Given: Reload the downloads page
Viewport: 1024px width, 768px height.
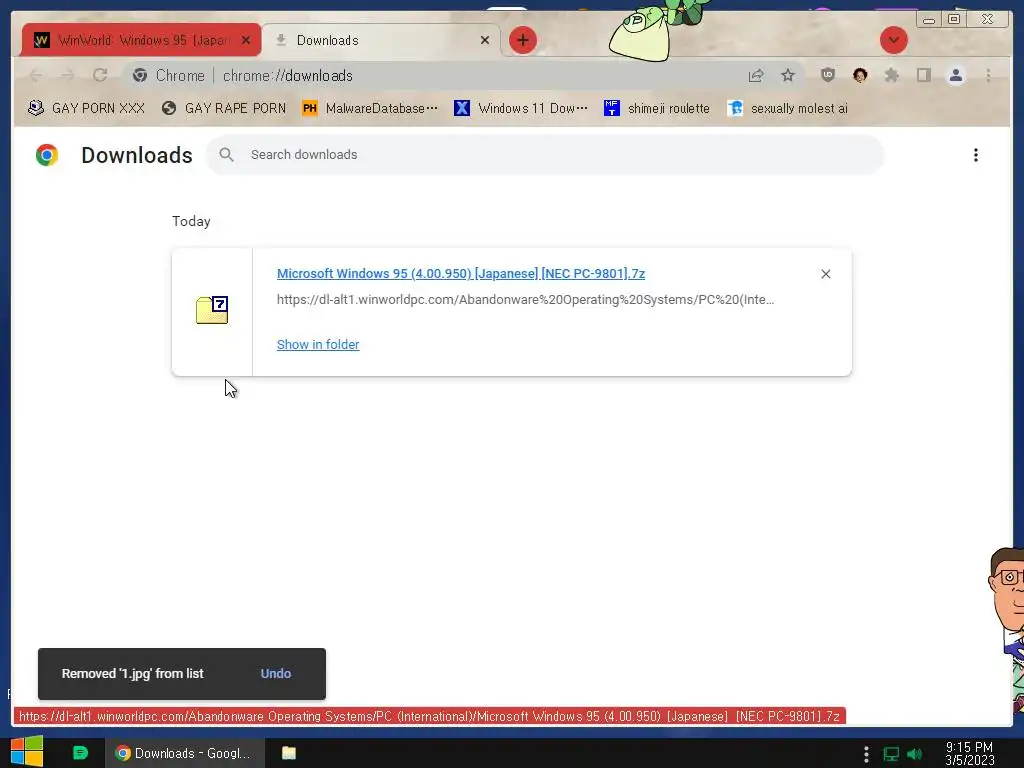Looking at the screenshot, I should click(x=100, y=76).
